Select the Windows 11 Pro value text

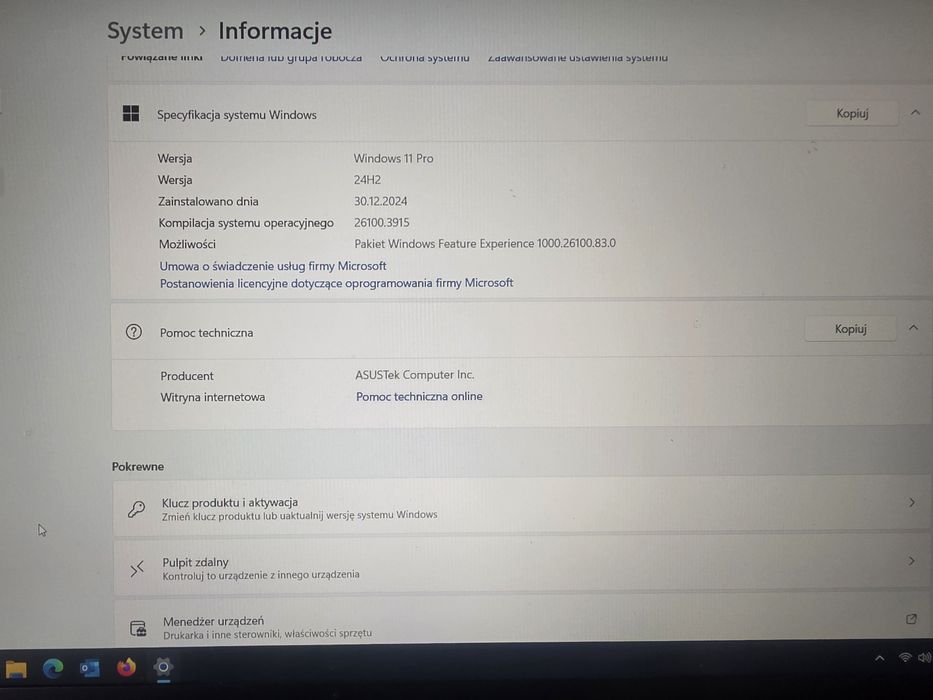393,158
